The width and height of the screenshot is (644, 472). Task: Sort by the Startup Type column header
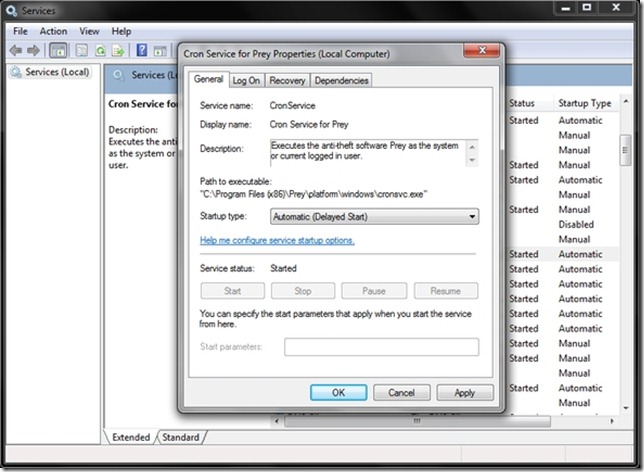(585, 103)
